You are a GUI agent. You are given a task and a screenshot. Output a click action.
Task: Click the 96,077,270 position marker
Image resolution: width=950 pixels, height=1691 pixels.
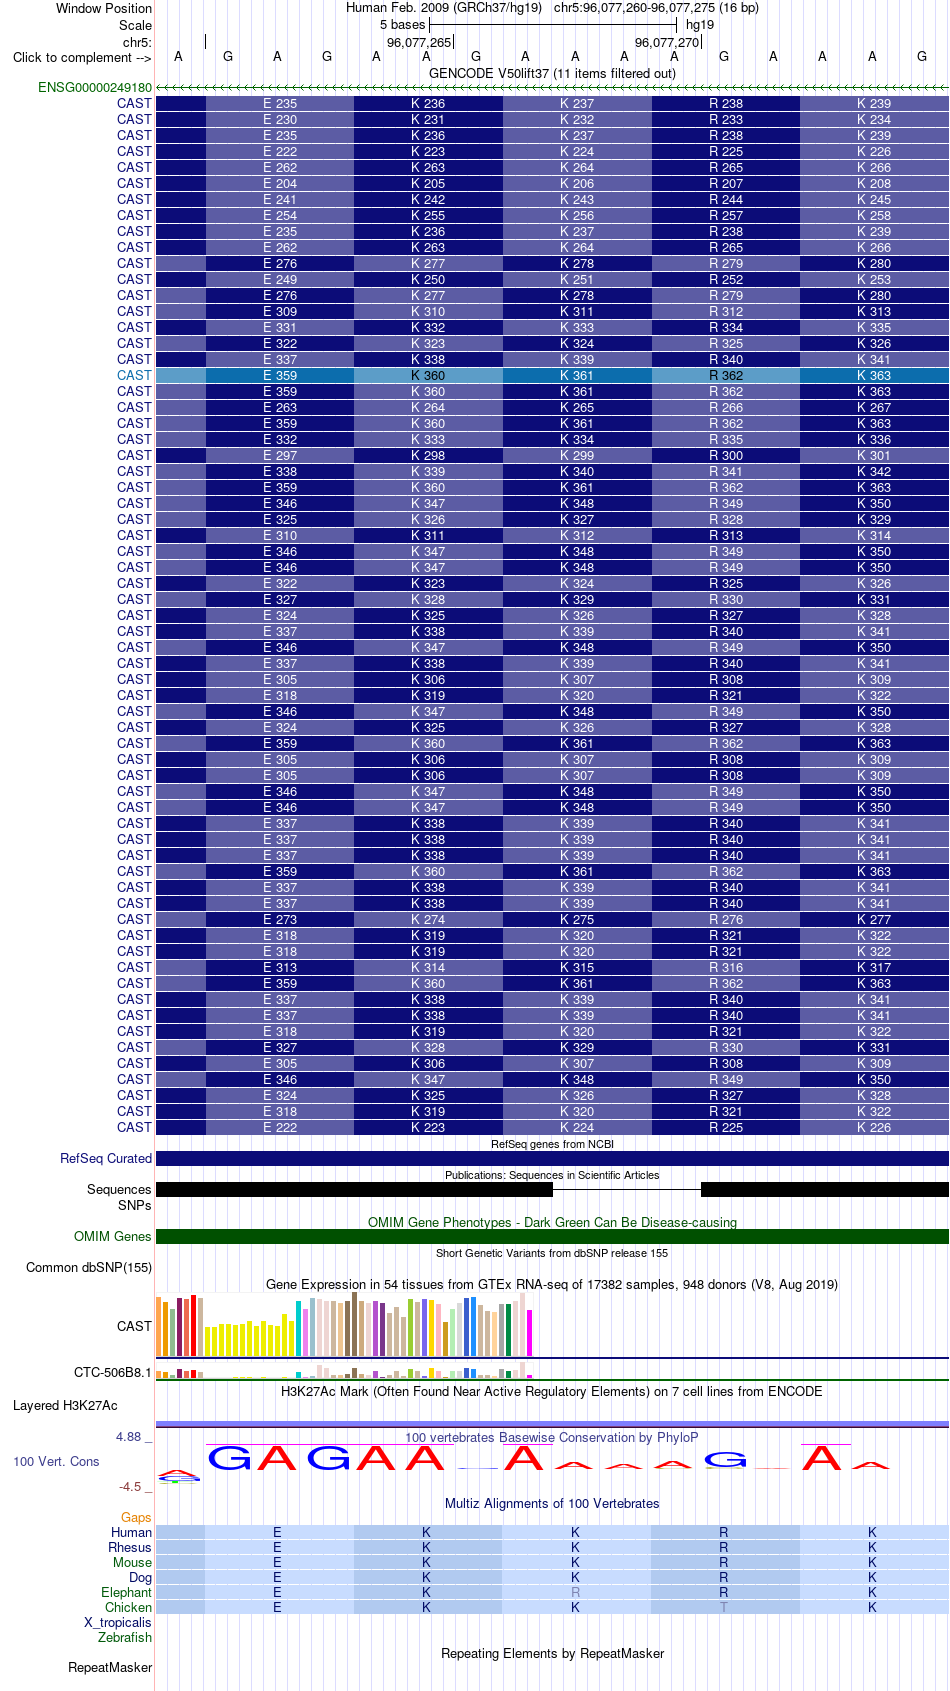667,43
